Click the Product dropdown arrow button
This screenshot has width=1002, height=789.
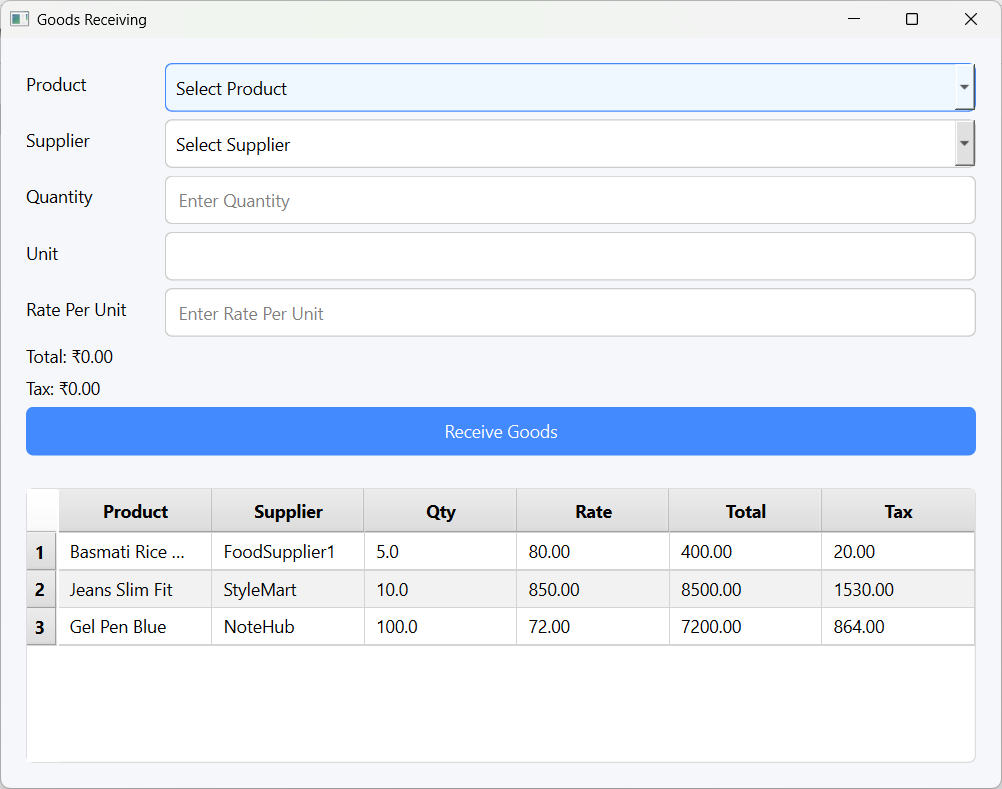964,88
